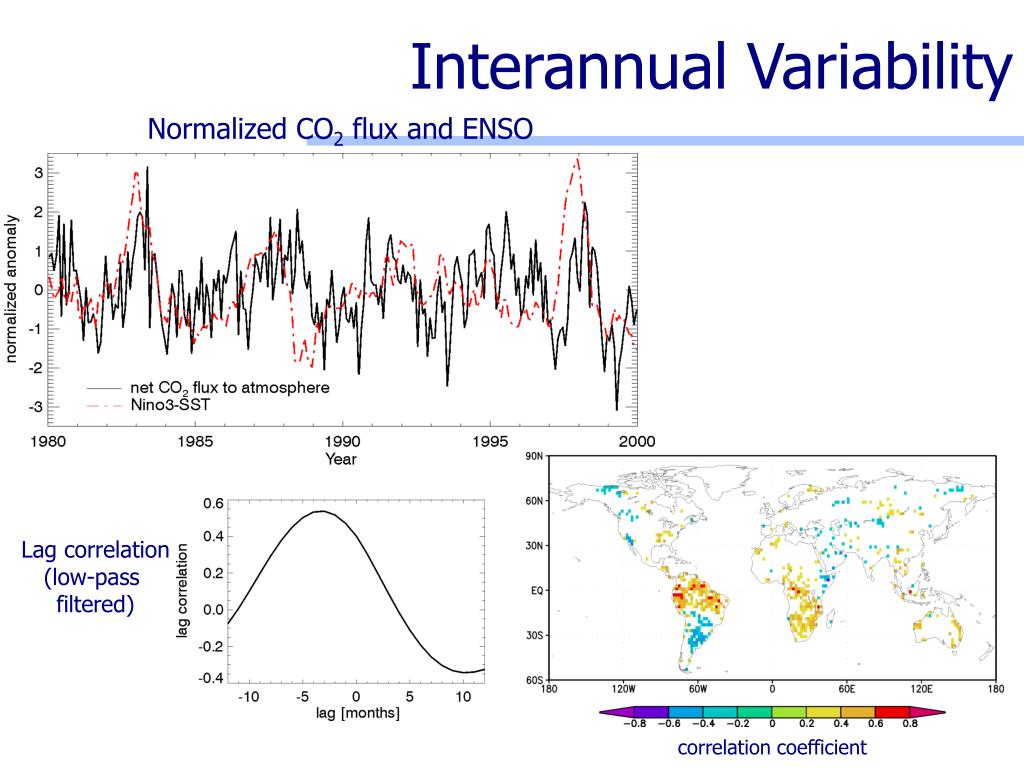1024x768 pixels.
Task: Click the 60N latitude label on map
Action: click(x=534, y=501)
